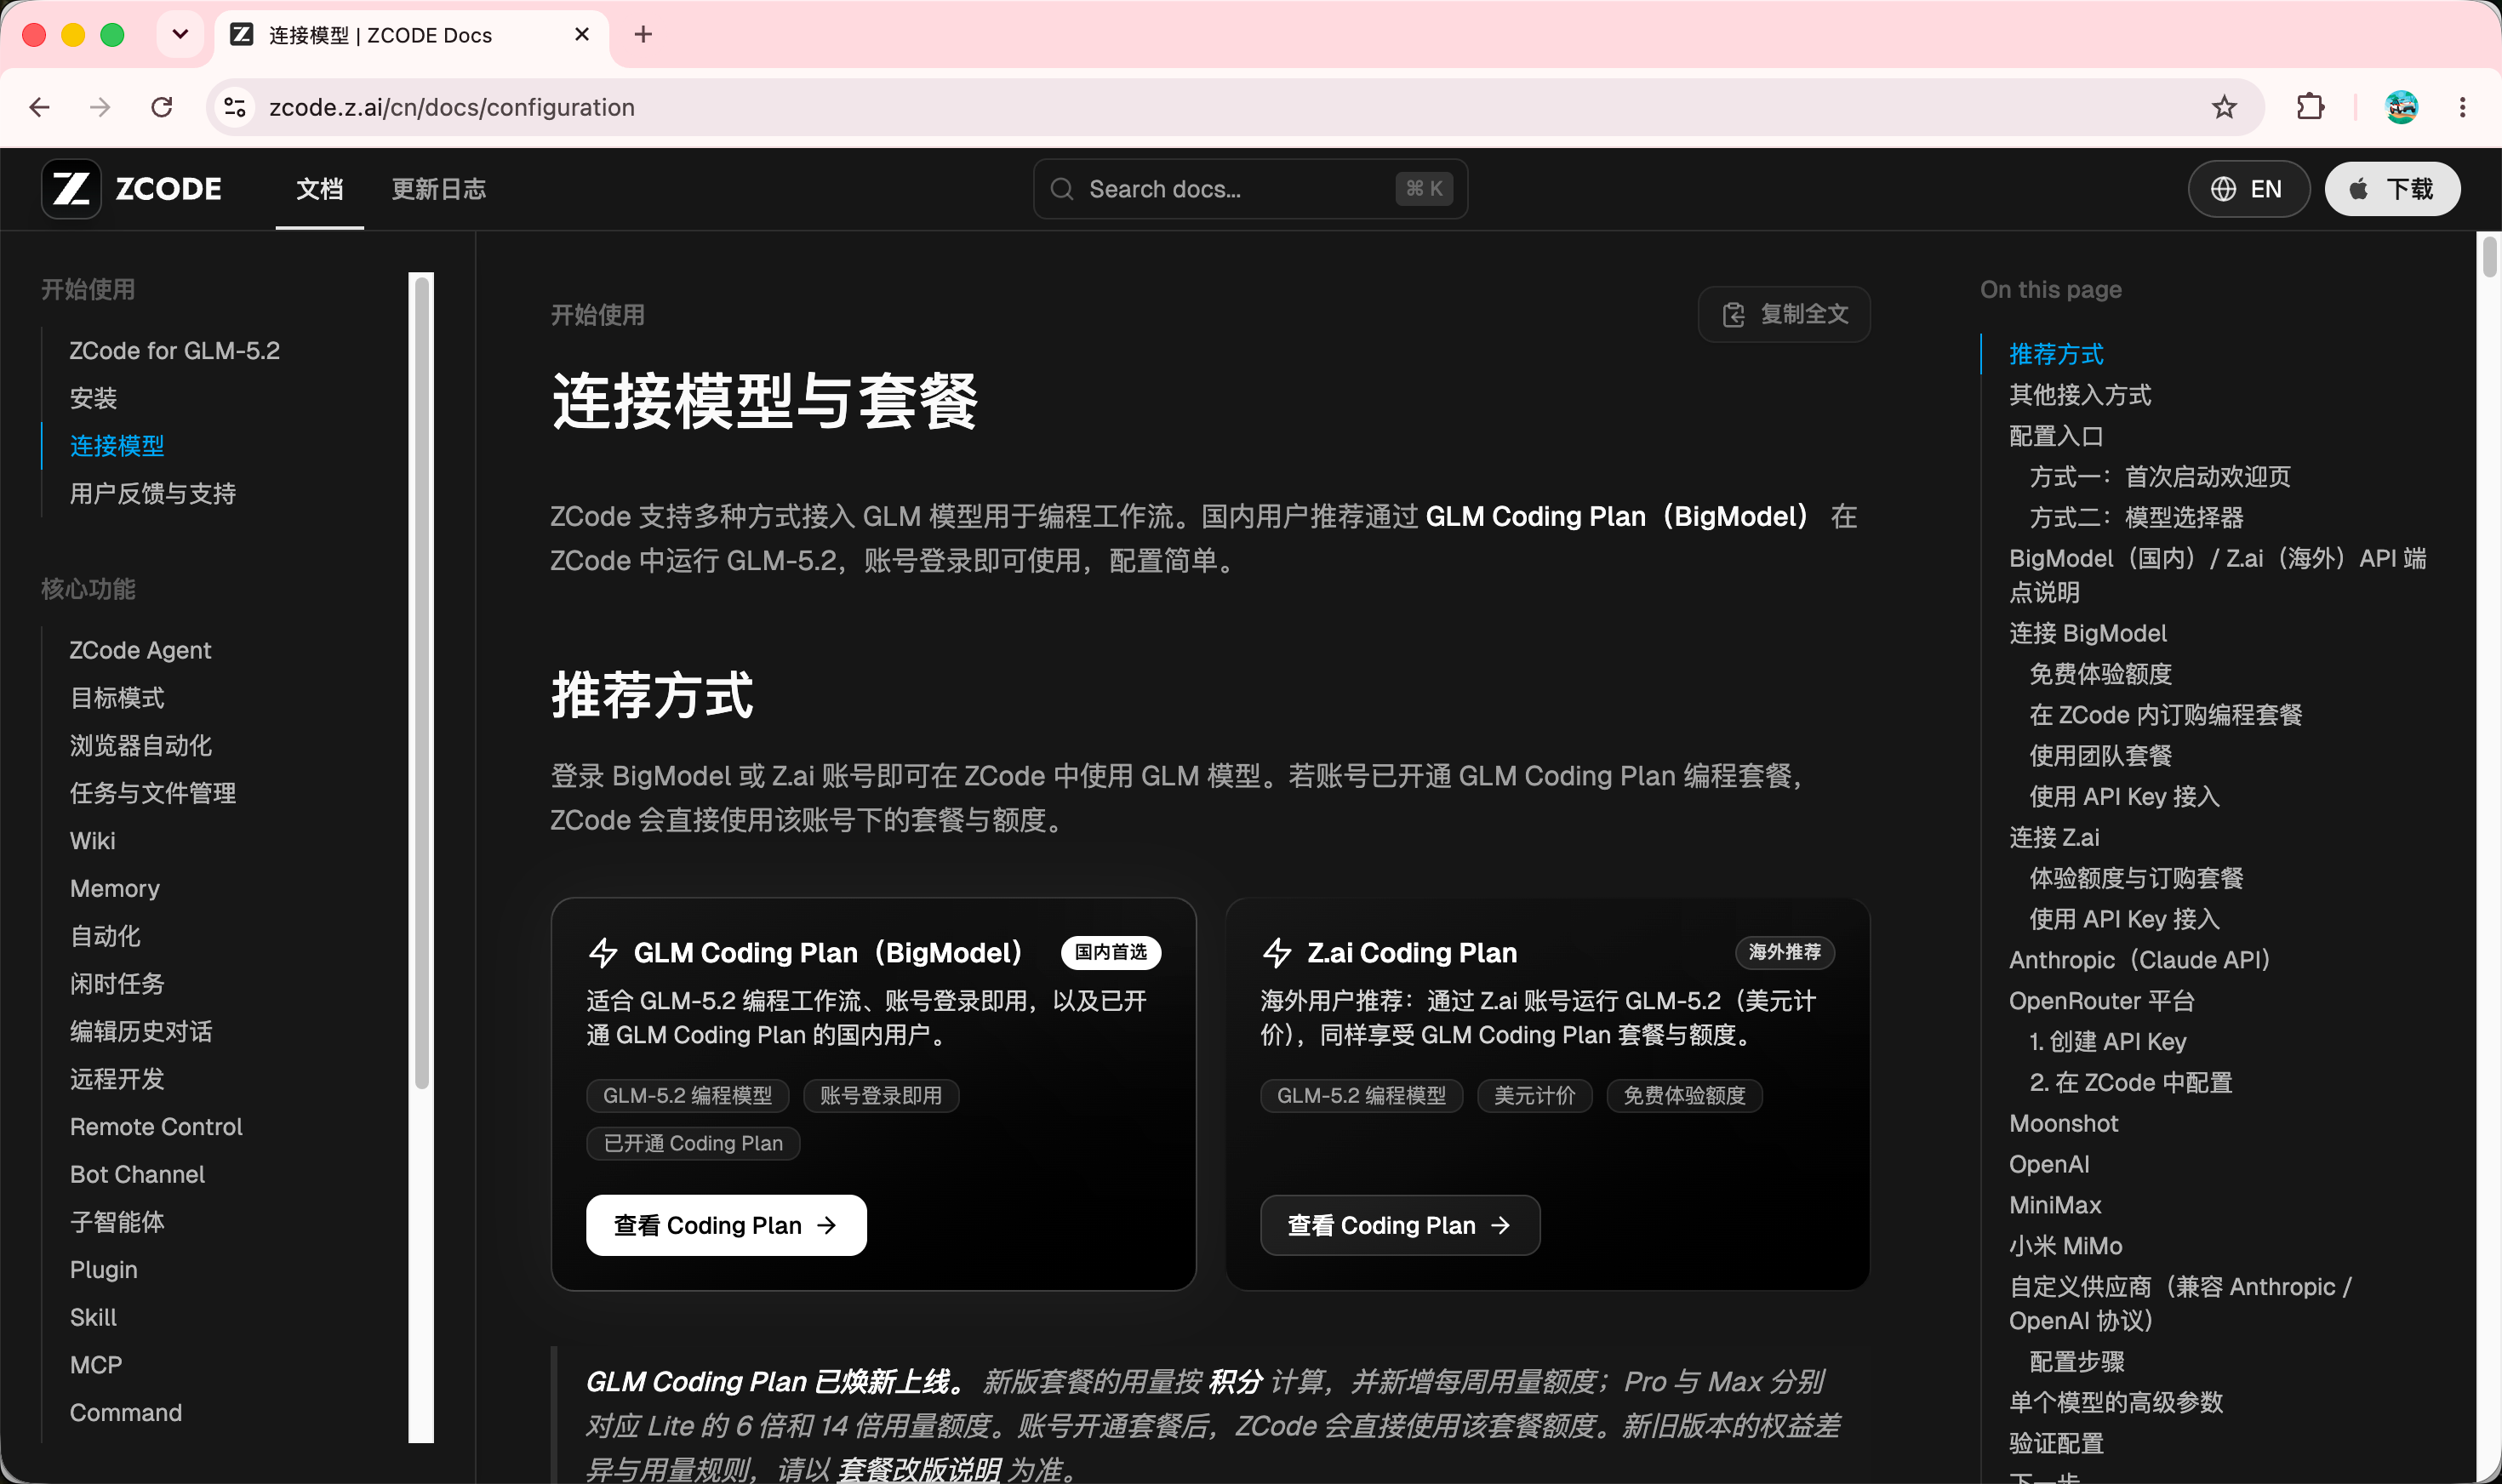Jump to 在 ZCode 内订购编程套餐 section

point(2166,715)
